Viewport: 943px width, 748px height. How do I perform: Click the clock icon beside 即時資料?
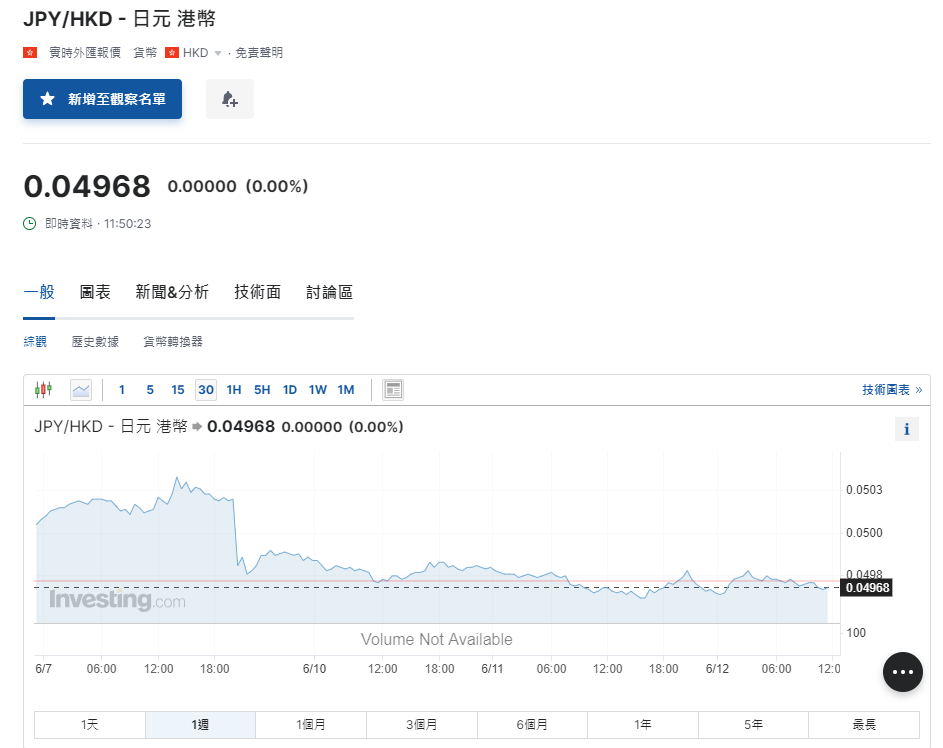point(27,224)
